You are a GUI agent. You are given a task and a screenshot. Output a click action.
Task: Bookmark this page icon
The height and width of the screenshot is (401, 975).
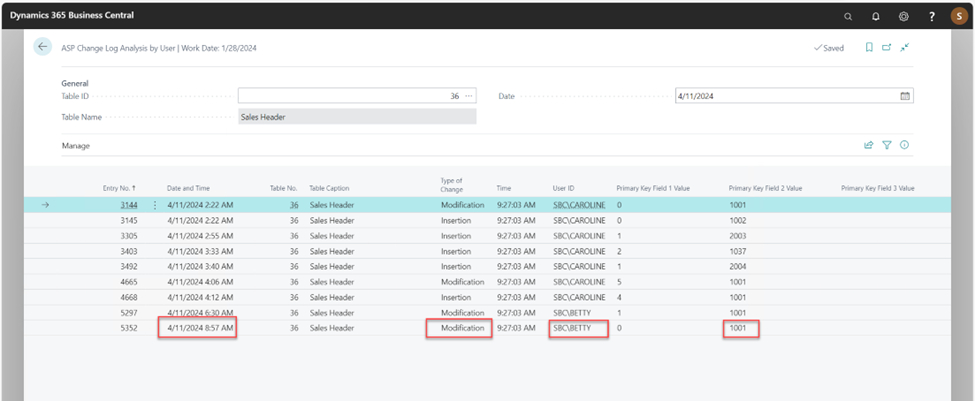[x=869, y=47]
